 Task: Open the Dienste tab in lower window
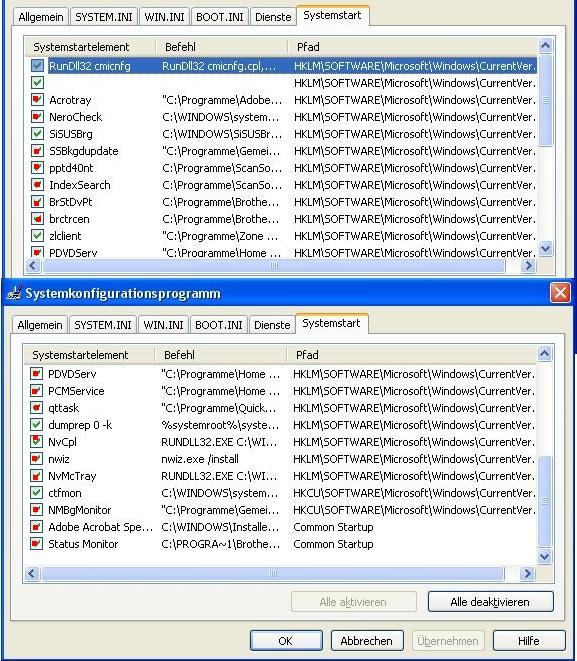tap(272, 325)
